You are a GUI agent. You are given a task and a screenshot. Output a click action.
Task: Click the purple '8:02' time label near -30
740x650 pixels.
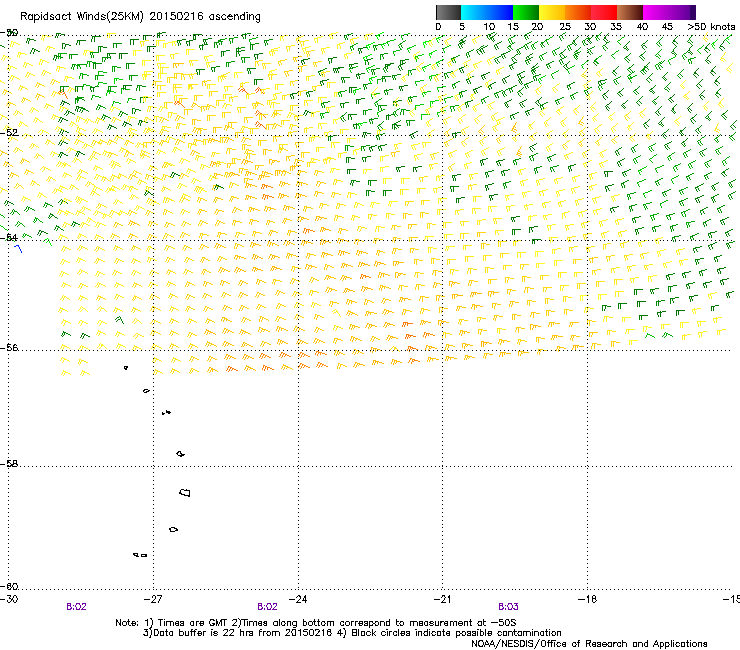point(76,607)
